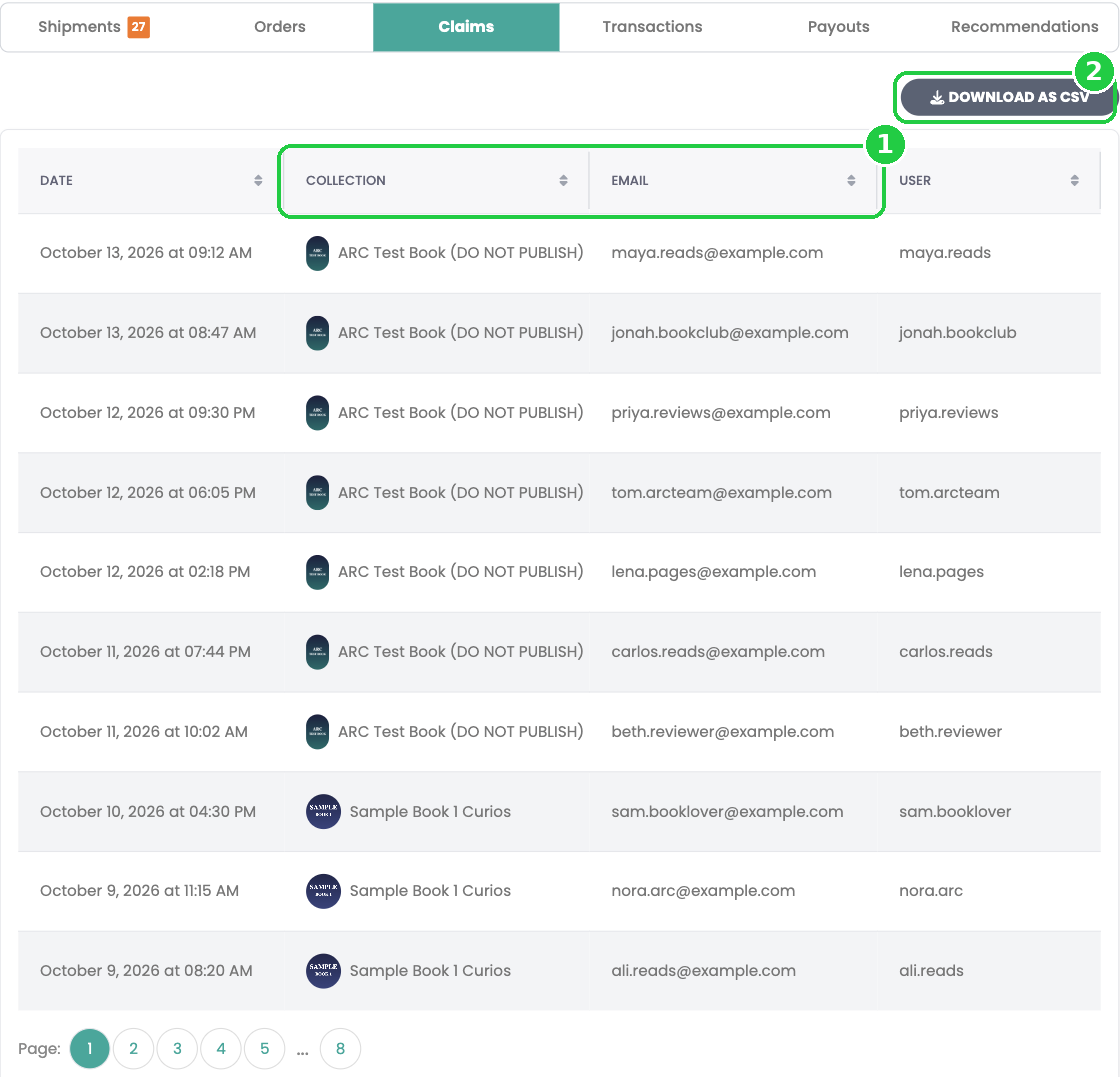Click date October 9, 2026 at 08:20 AM

point(146,971)
